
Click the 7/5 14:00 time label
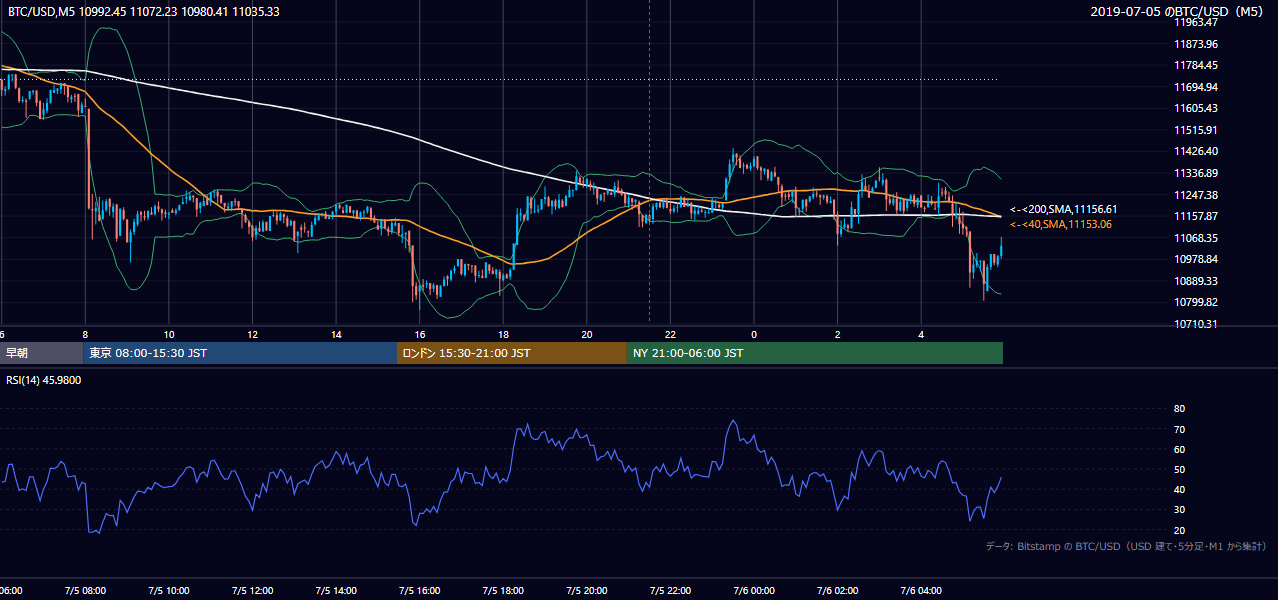click(336, 591)
